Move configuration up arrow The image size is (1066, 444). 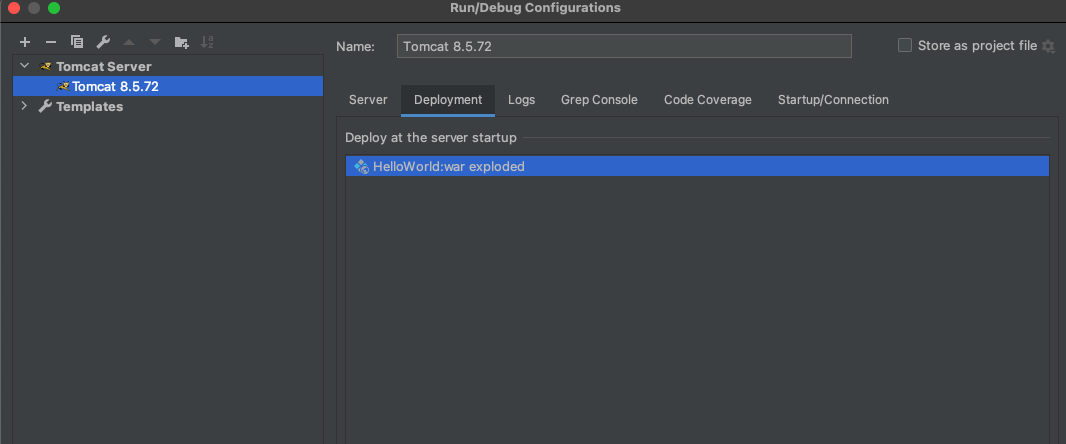pos(129,42)
